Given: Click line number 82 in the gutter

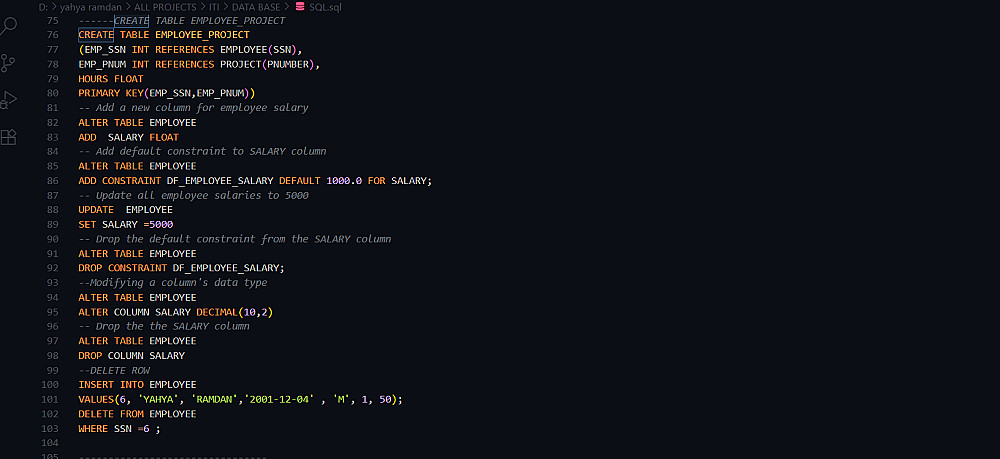Looking at the screenshot, I should click(53, 122).
